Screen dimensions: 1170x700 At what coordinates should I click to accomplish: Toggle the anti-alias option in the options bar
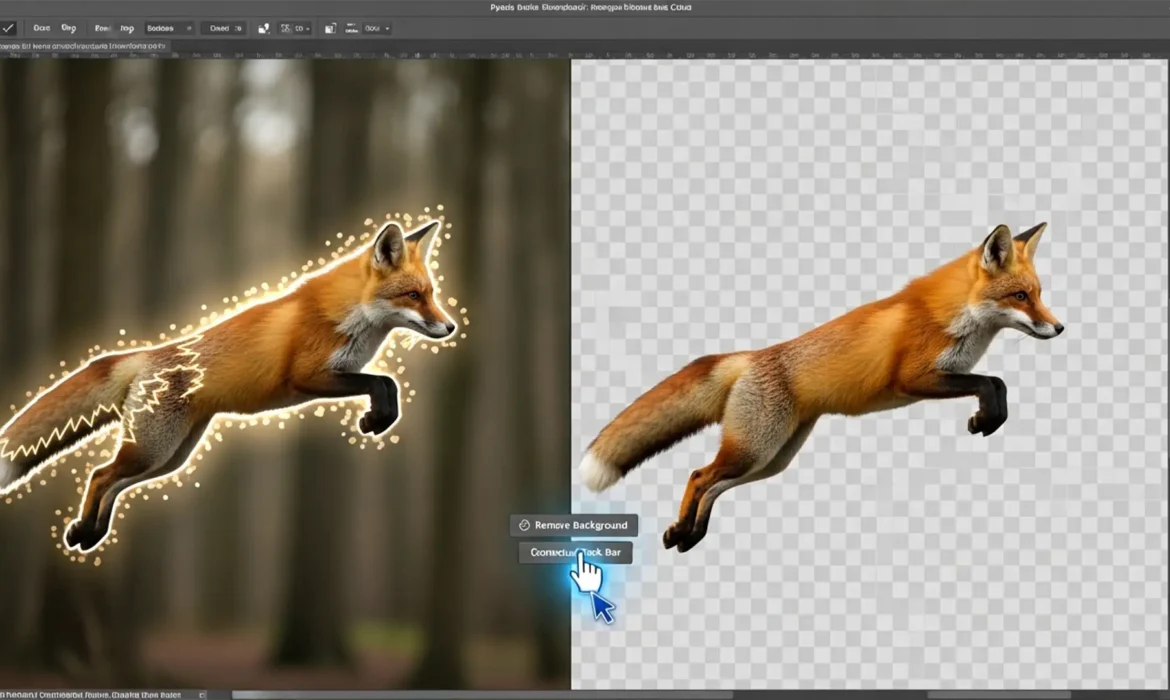tap(68, 28)
